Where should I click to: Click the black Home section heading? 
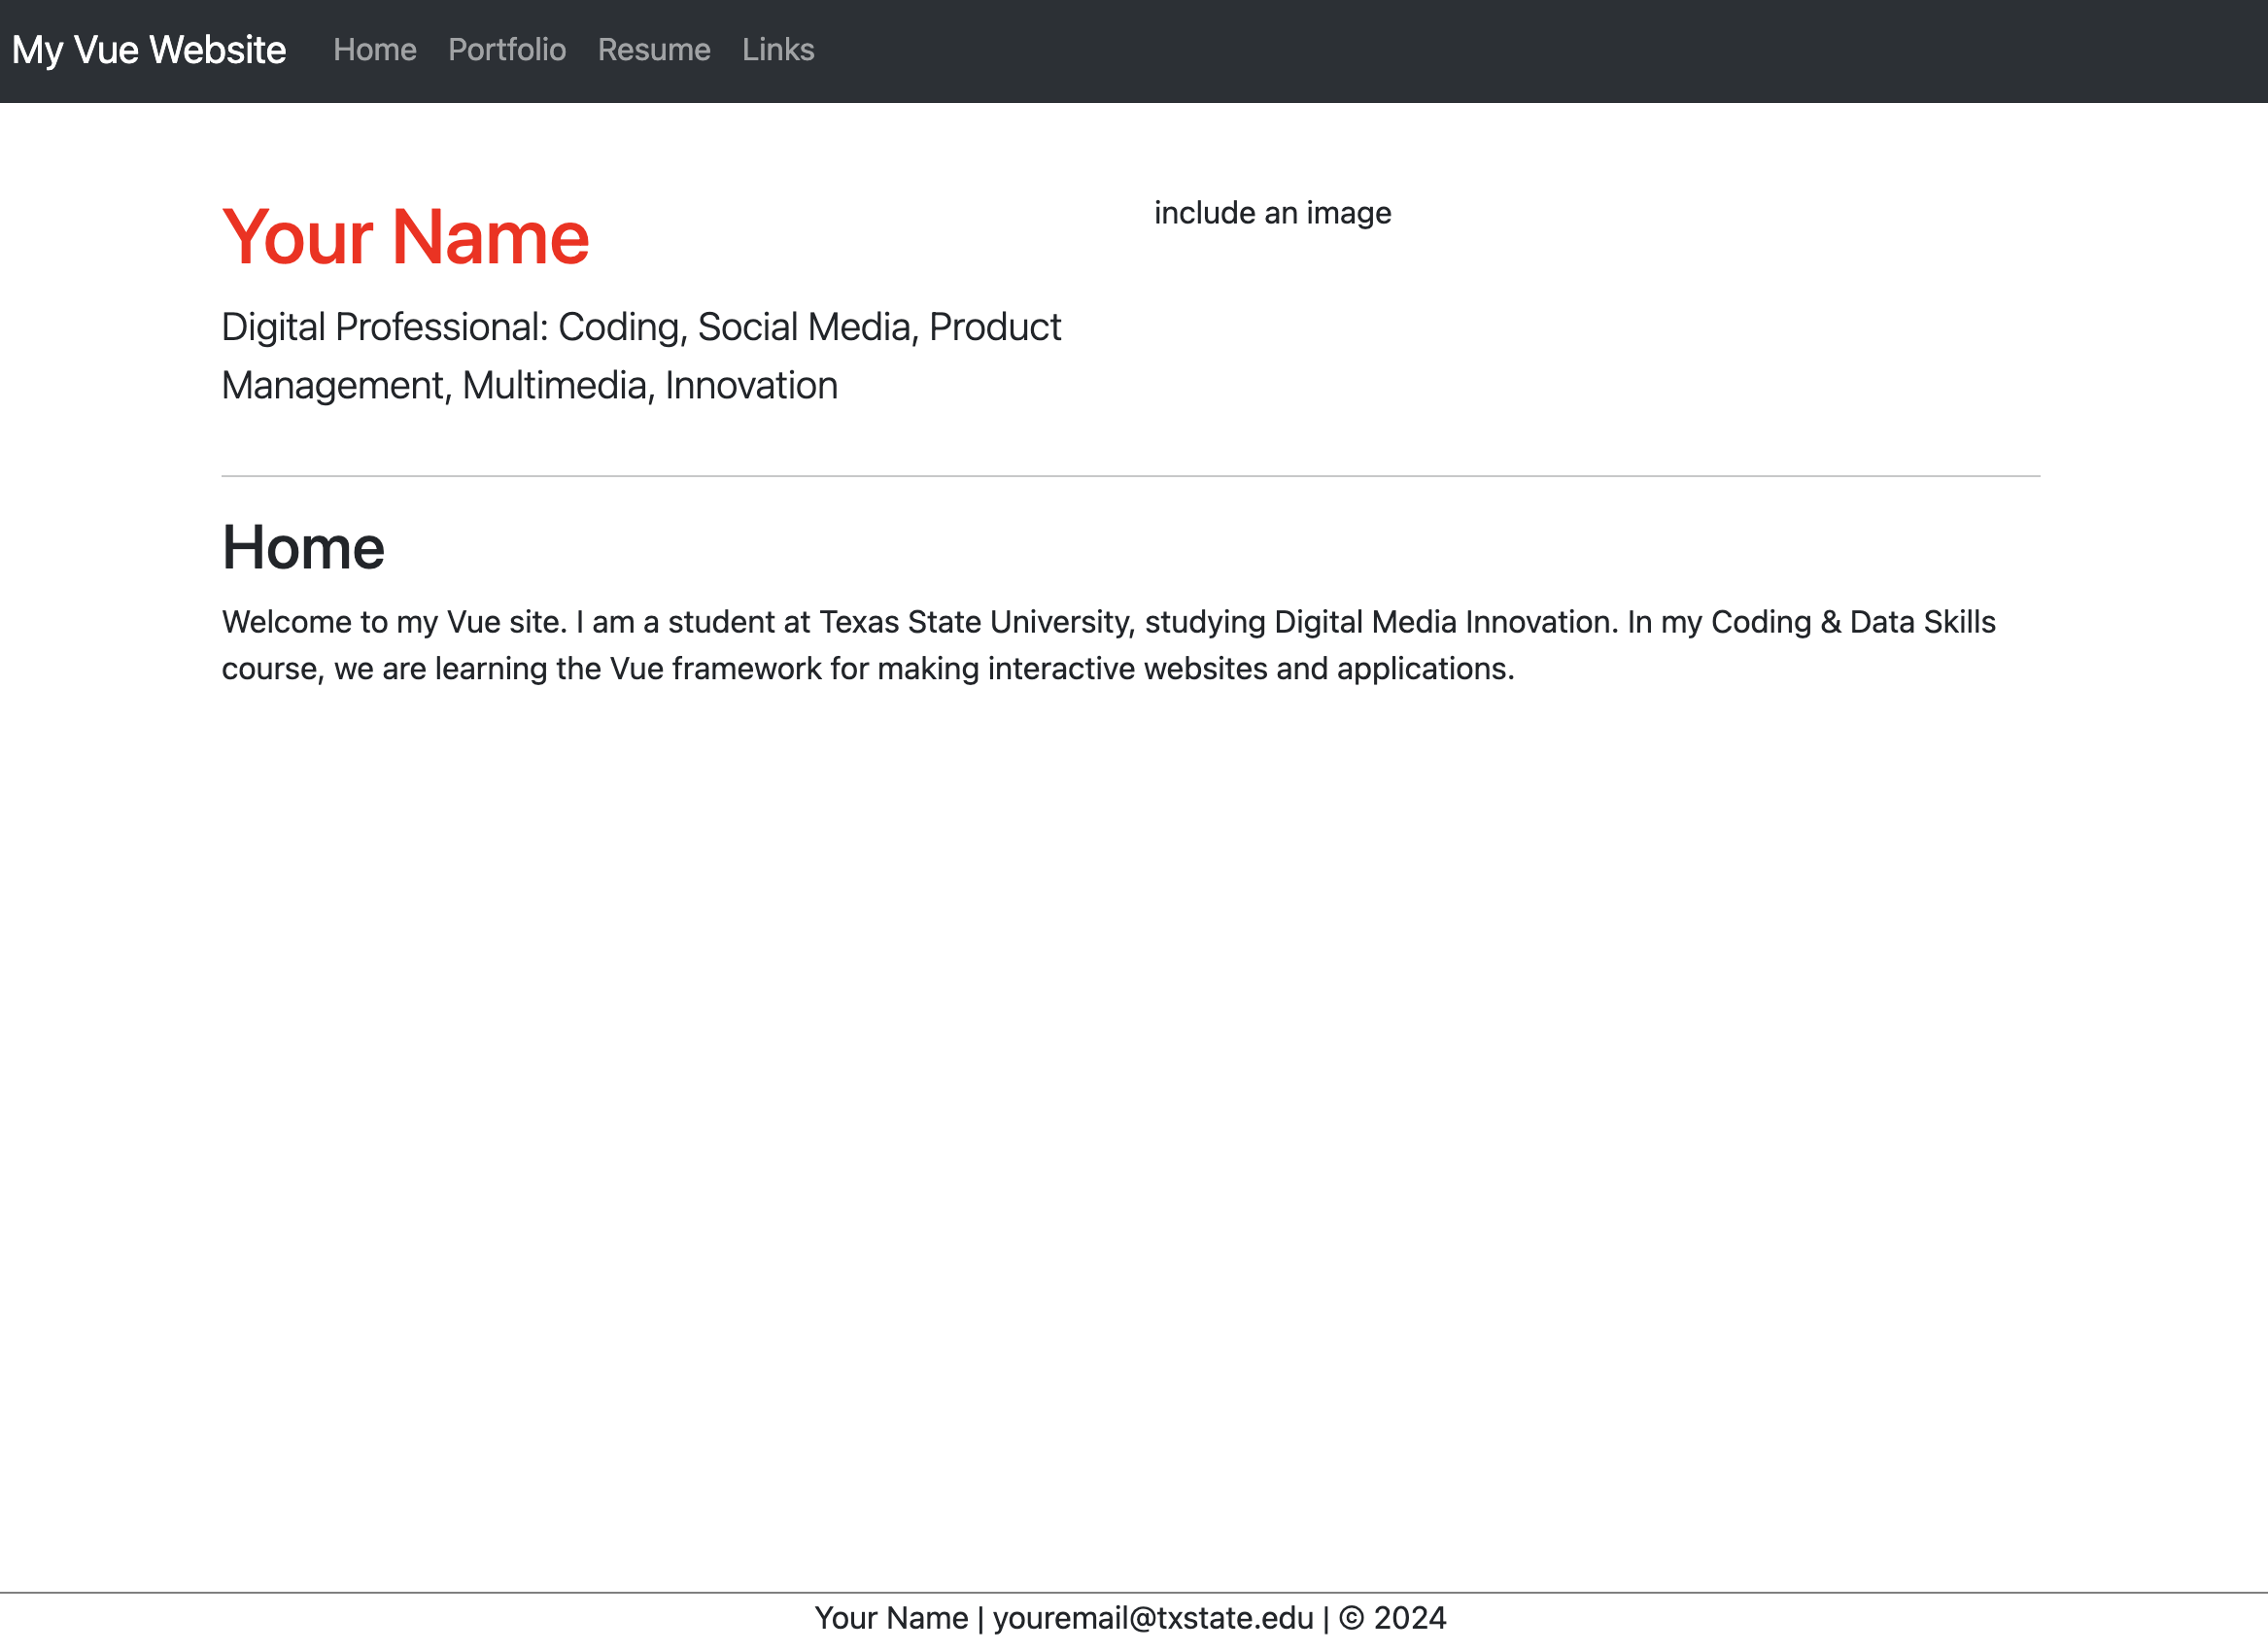tap(303, 548)
